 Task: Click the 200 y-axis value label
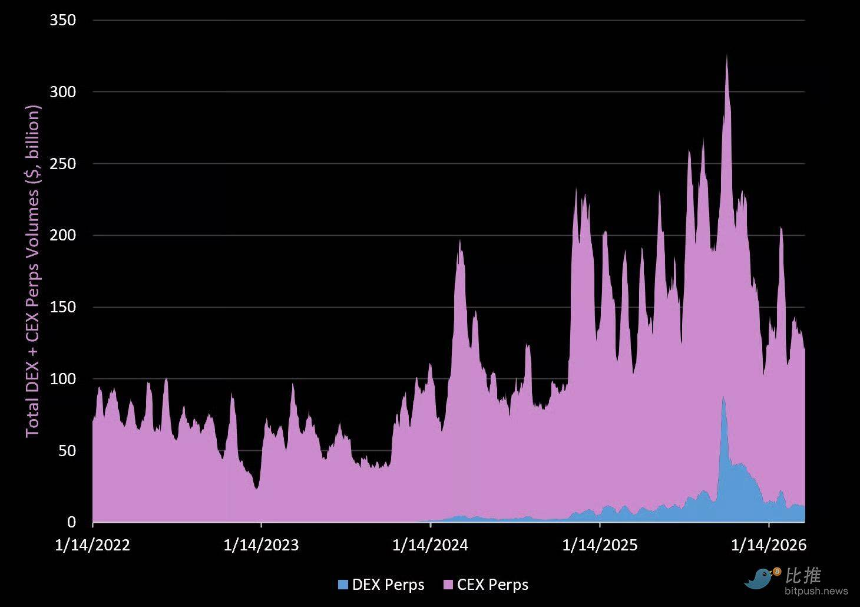click(64, 236)
